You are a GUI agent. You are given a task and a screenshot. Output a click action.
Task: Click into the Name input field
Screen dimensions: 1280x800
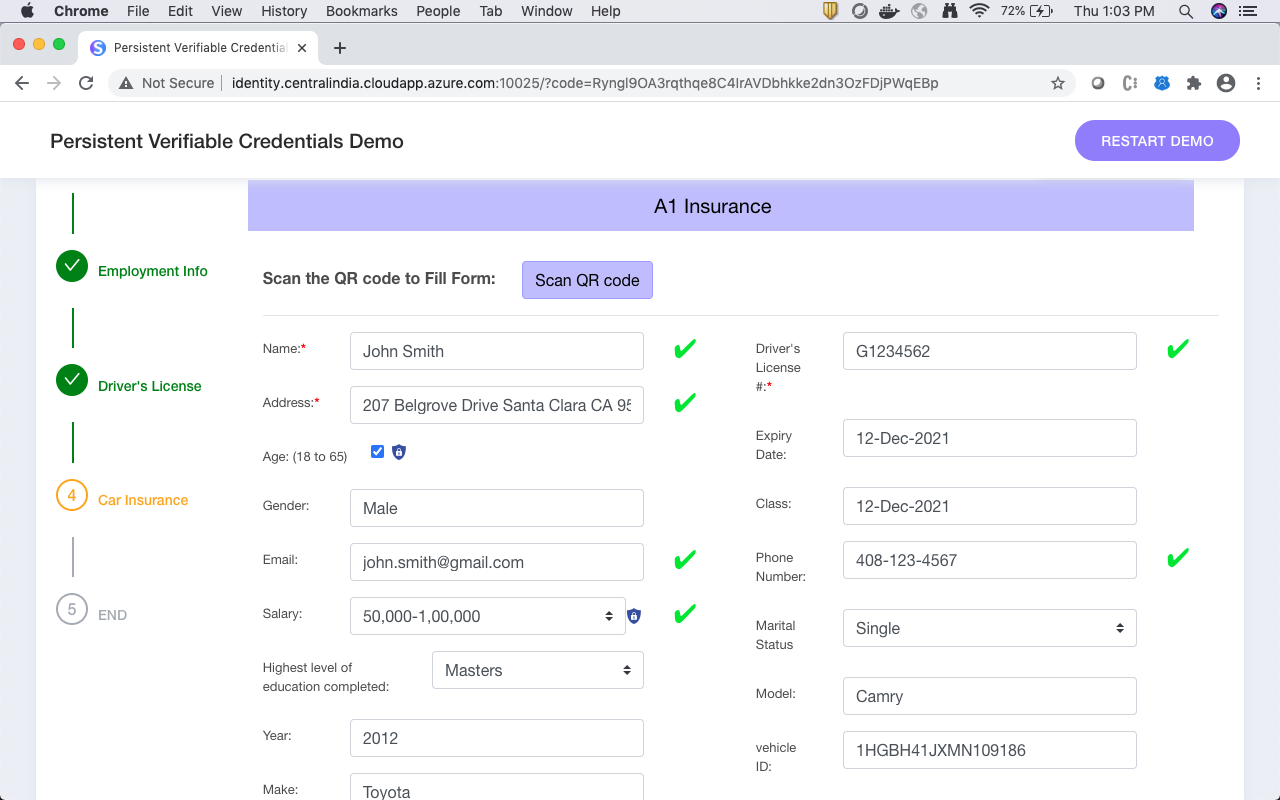(x=497, y=351)
